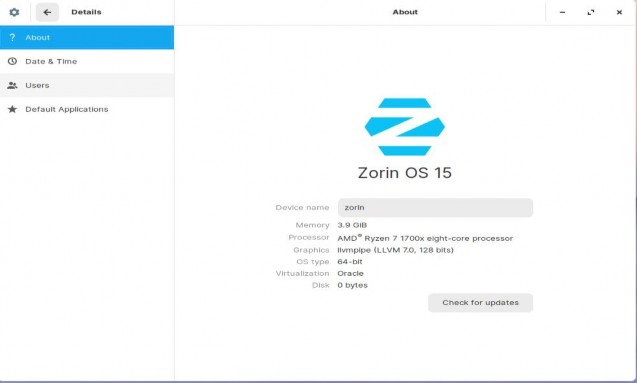Click the settings gear icon in header

coord(14,12)
